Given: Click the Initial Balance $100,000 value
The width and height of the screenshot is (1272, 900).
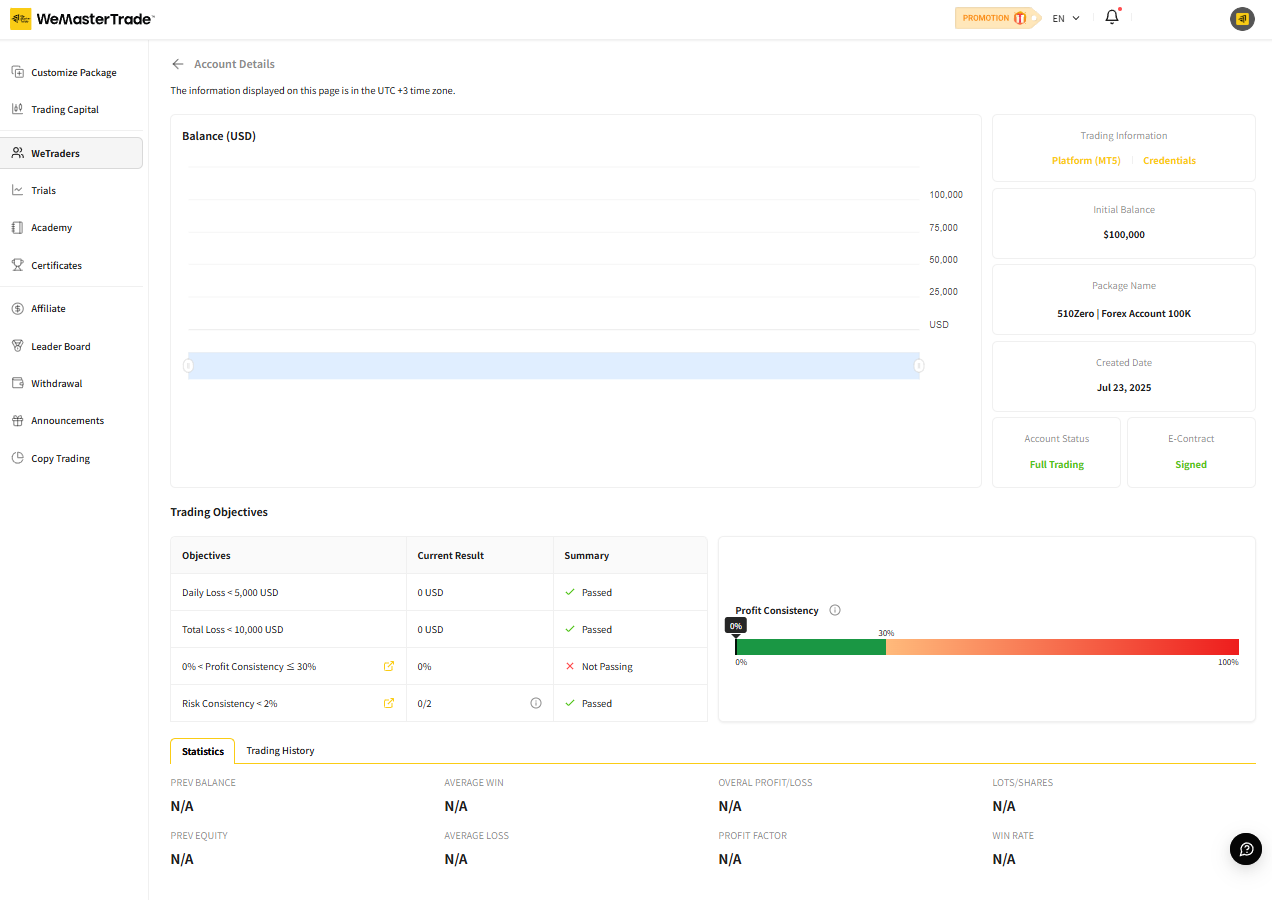Looking at the screenshot, I should click(1124, 235).
